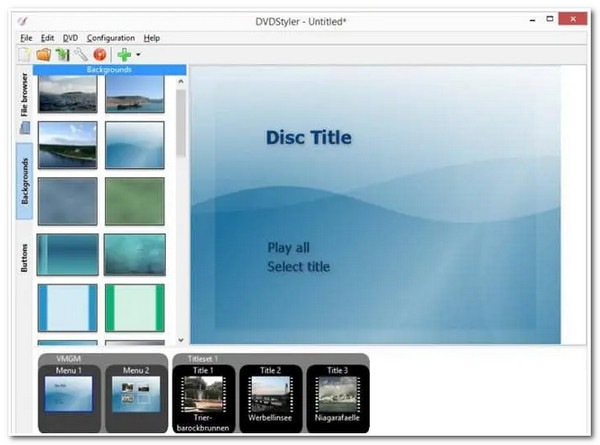Viewport: 600px width, 445px height.
Task: Click the Play all menu button
Action: [x=289, y=248]
